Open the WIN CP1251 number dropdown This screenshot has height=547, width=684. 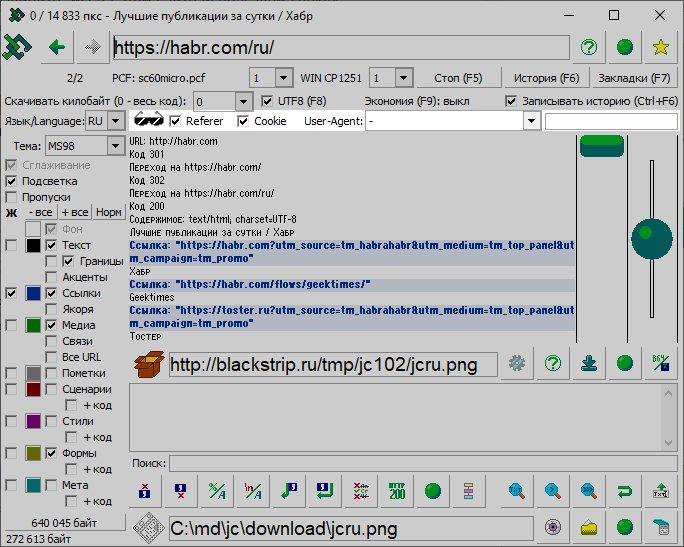[x=404, y=78]
